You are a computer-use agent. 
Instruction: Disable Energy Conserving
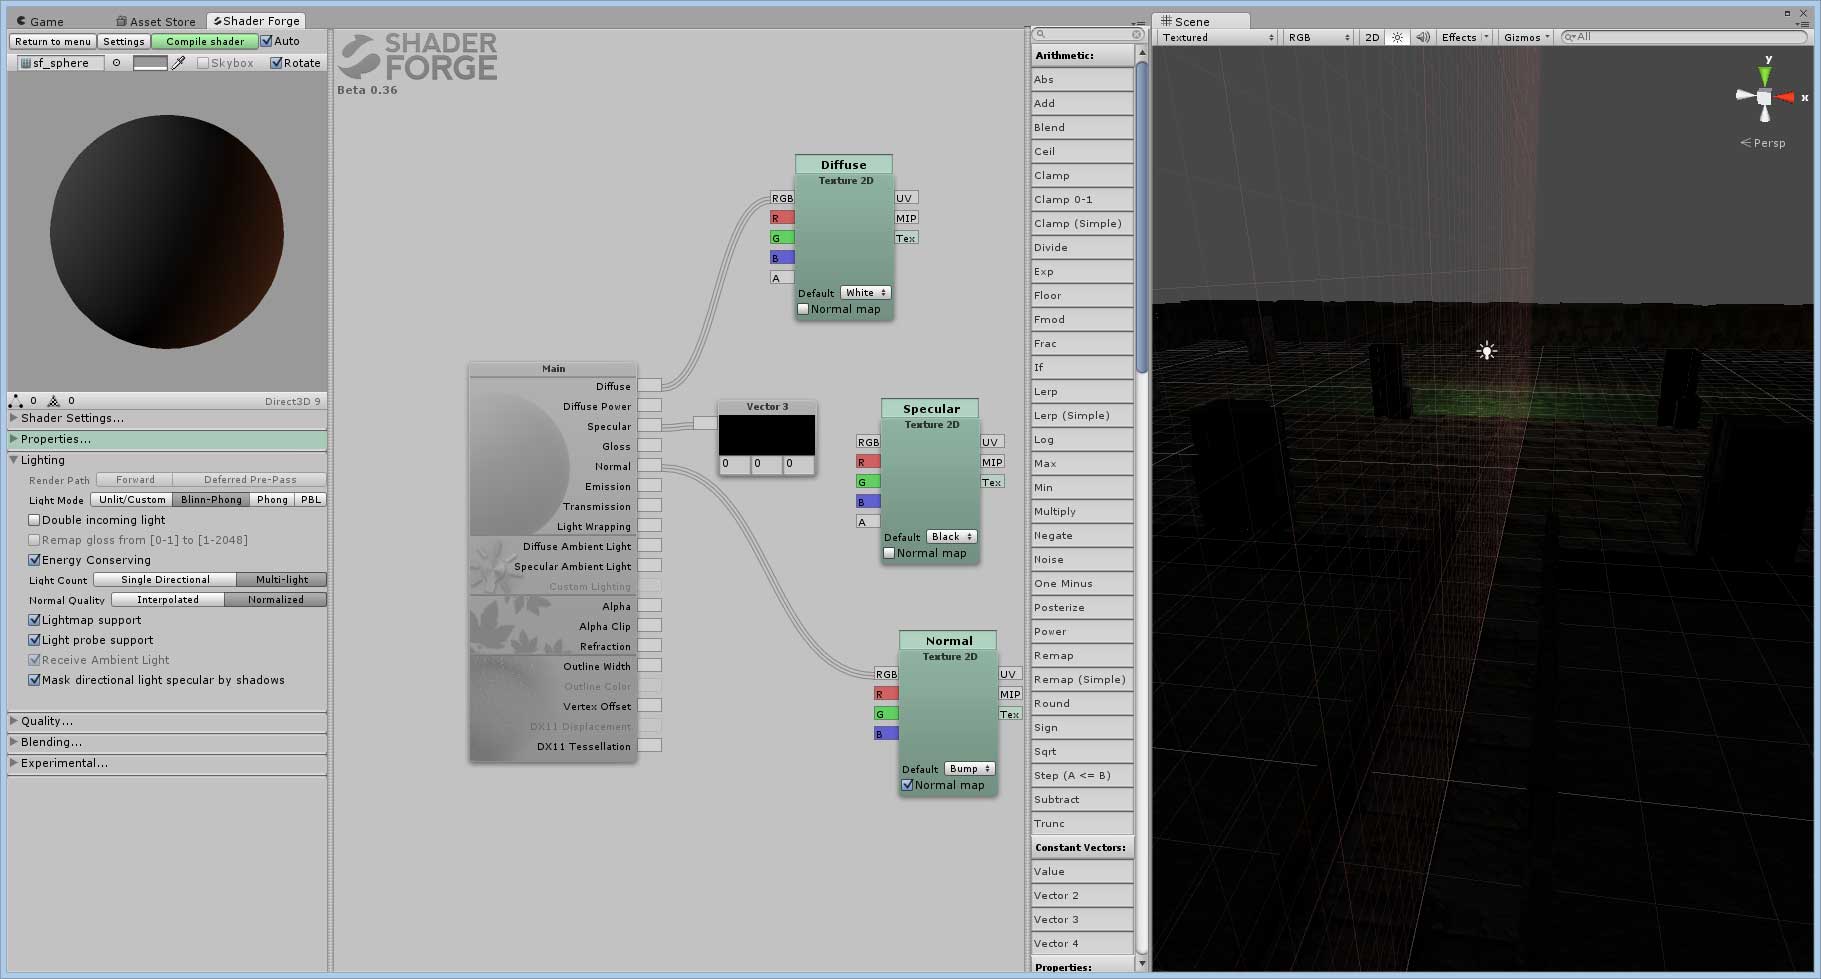(x=34, y=560)
